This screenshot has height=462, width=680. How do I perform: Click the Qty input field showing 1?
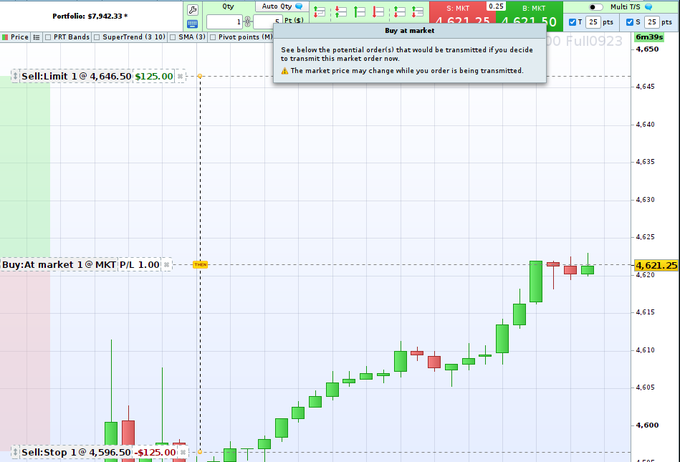tap(225, 22)
